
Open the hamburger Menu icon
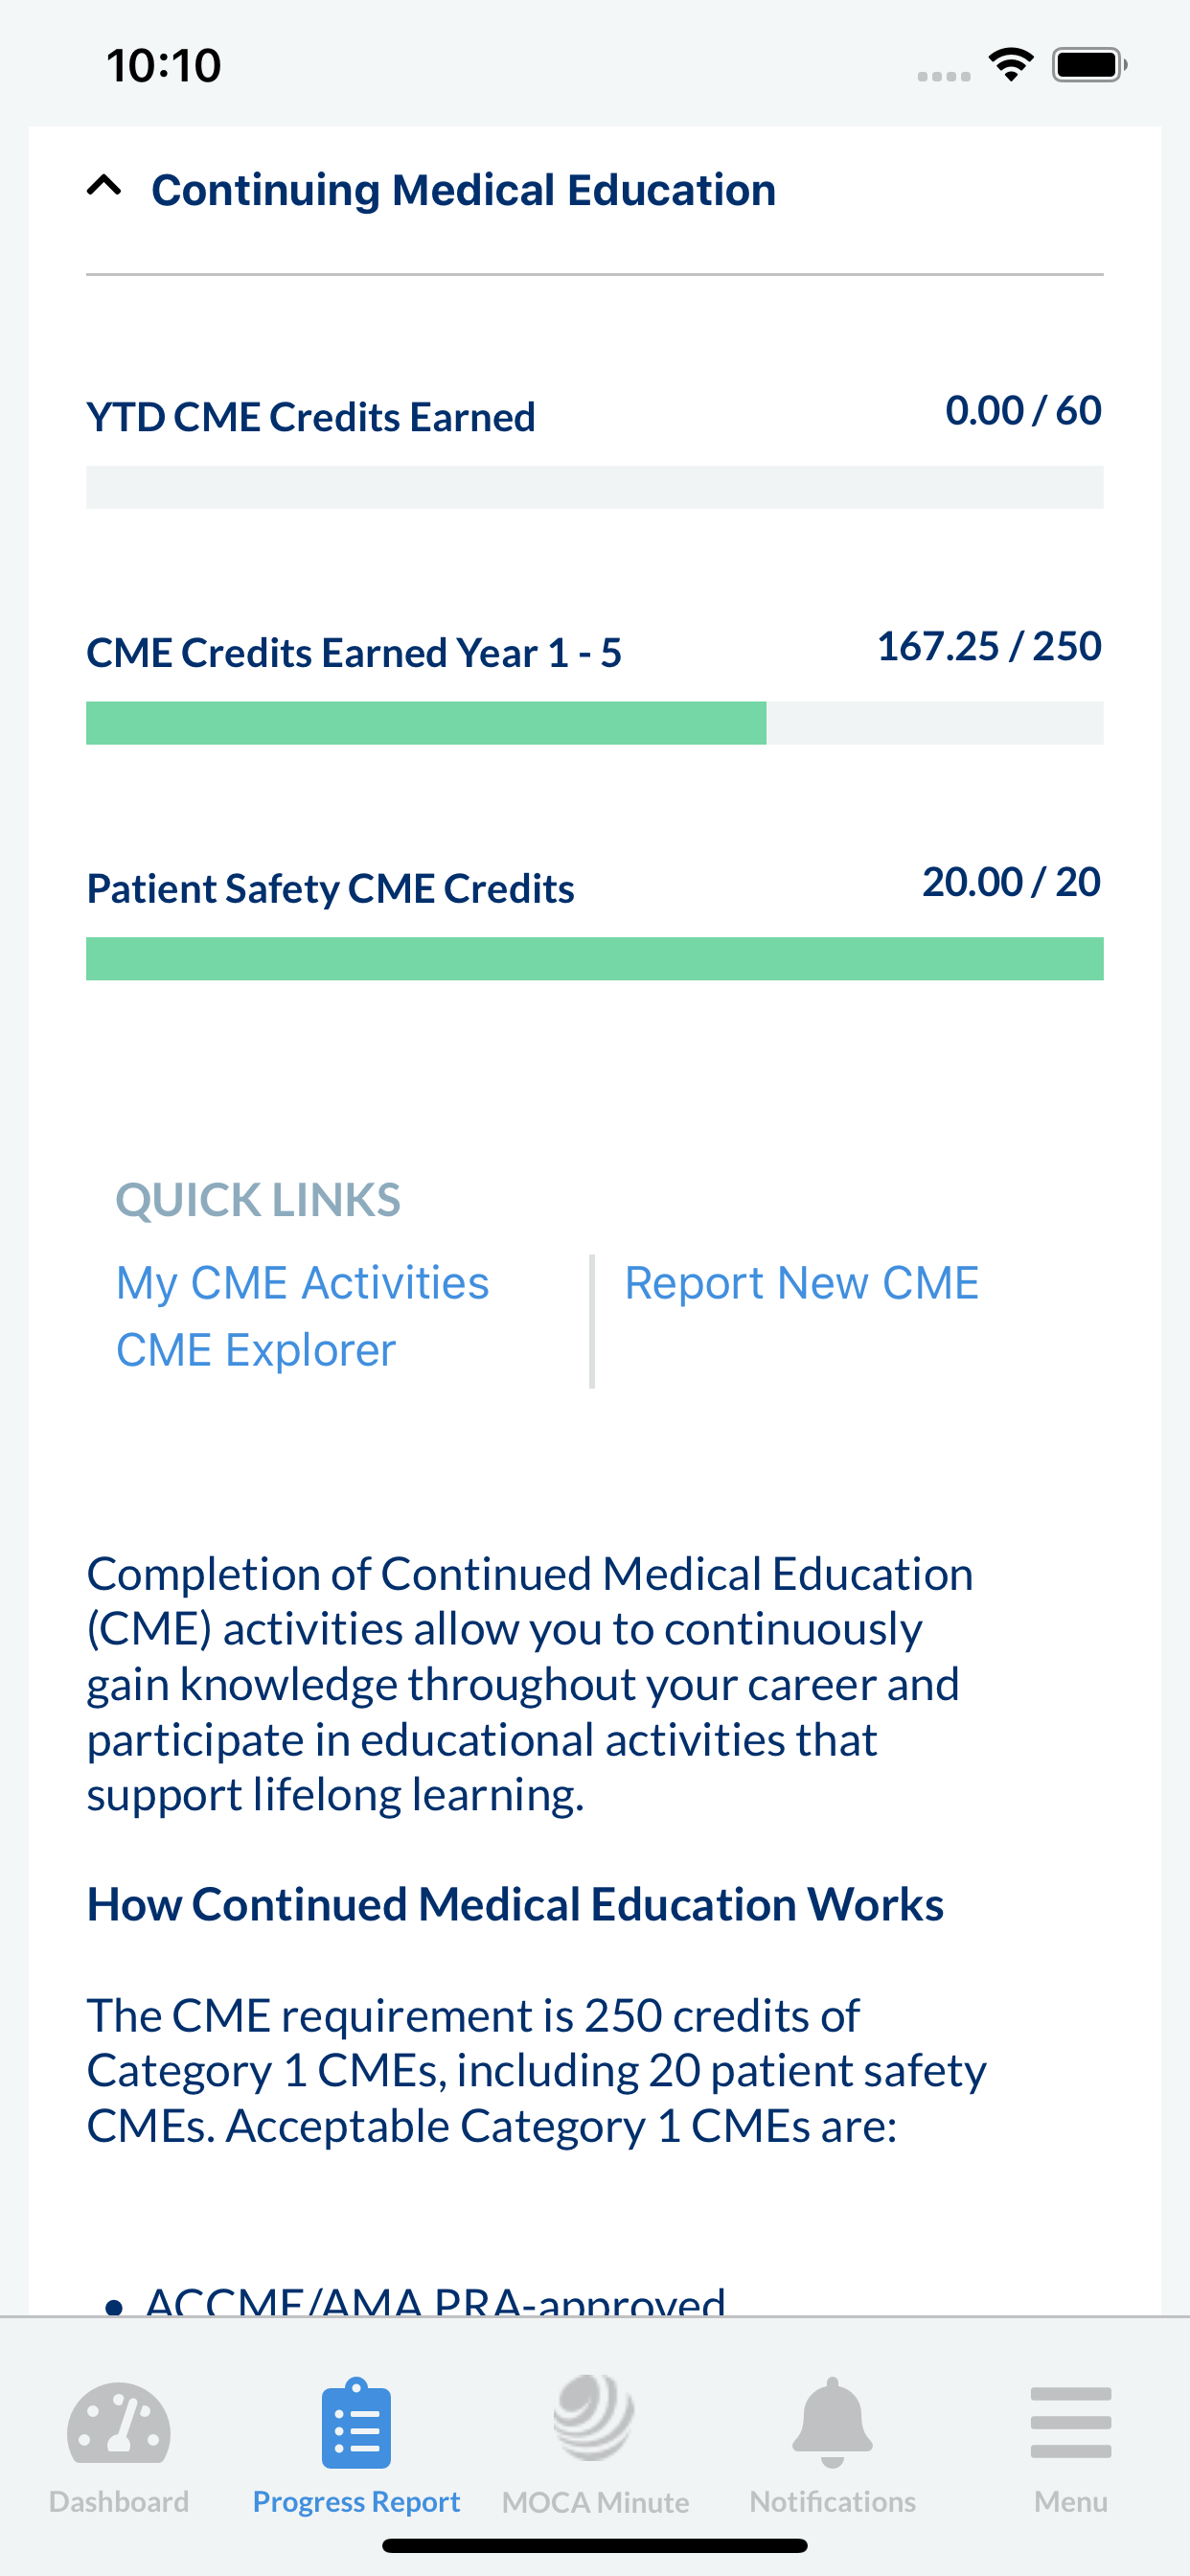[1070, 2422]
